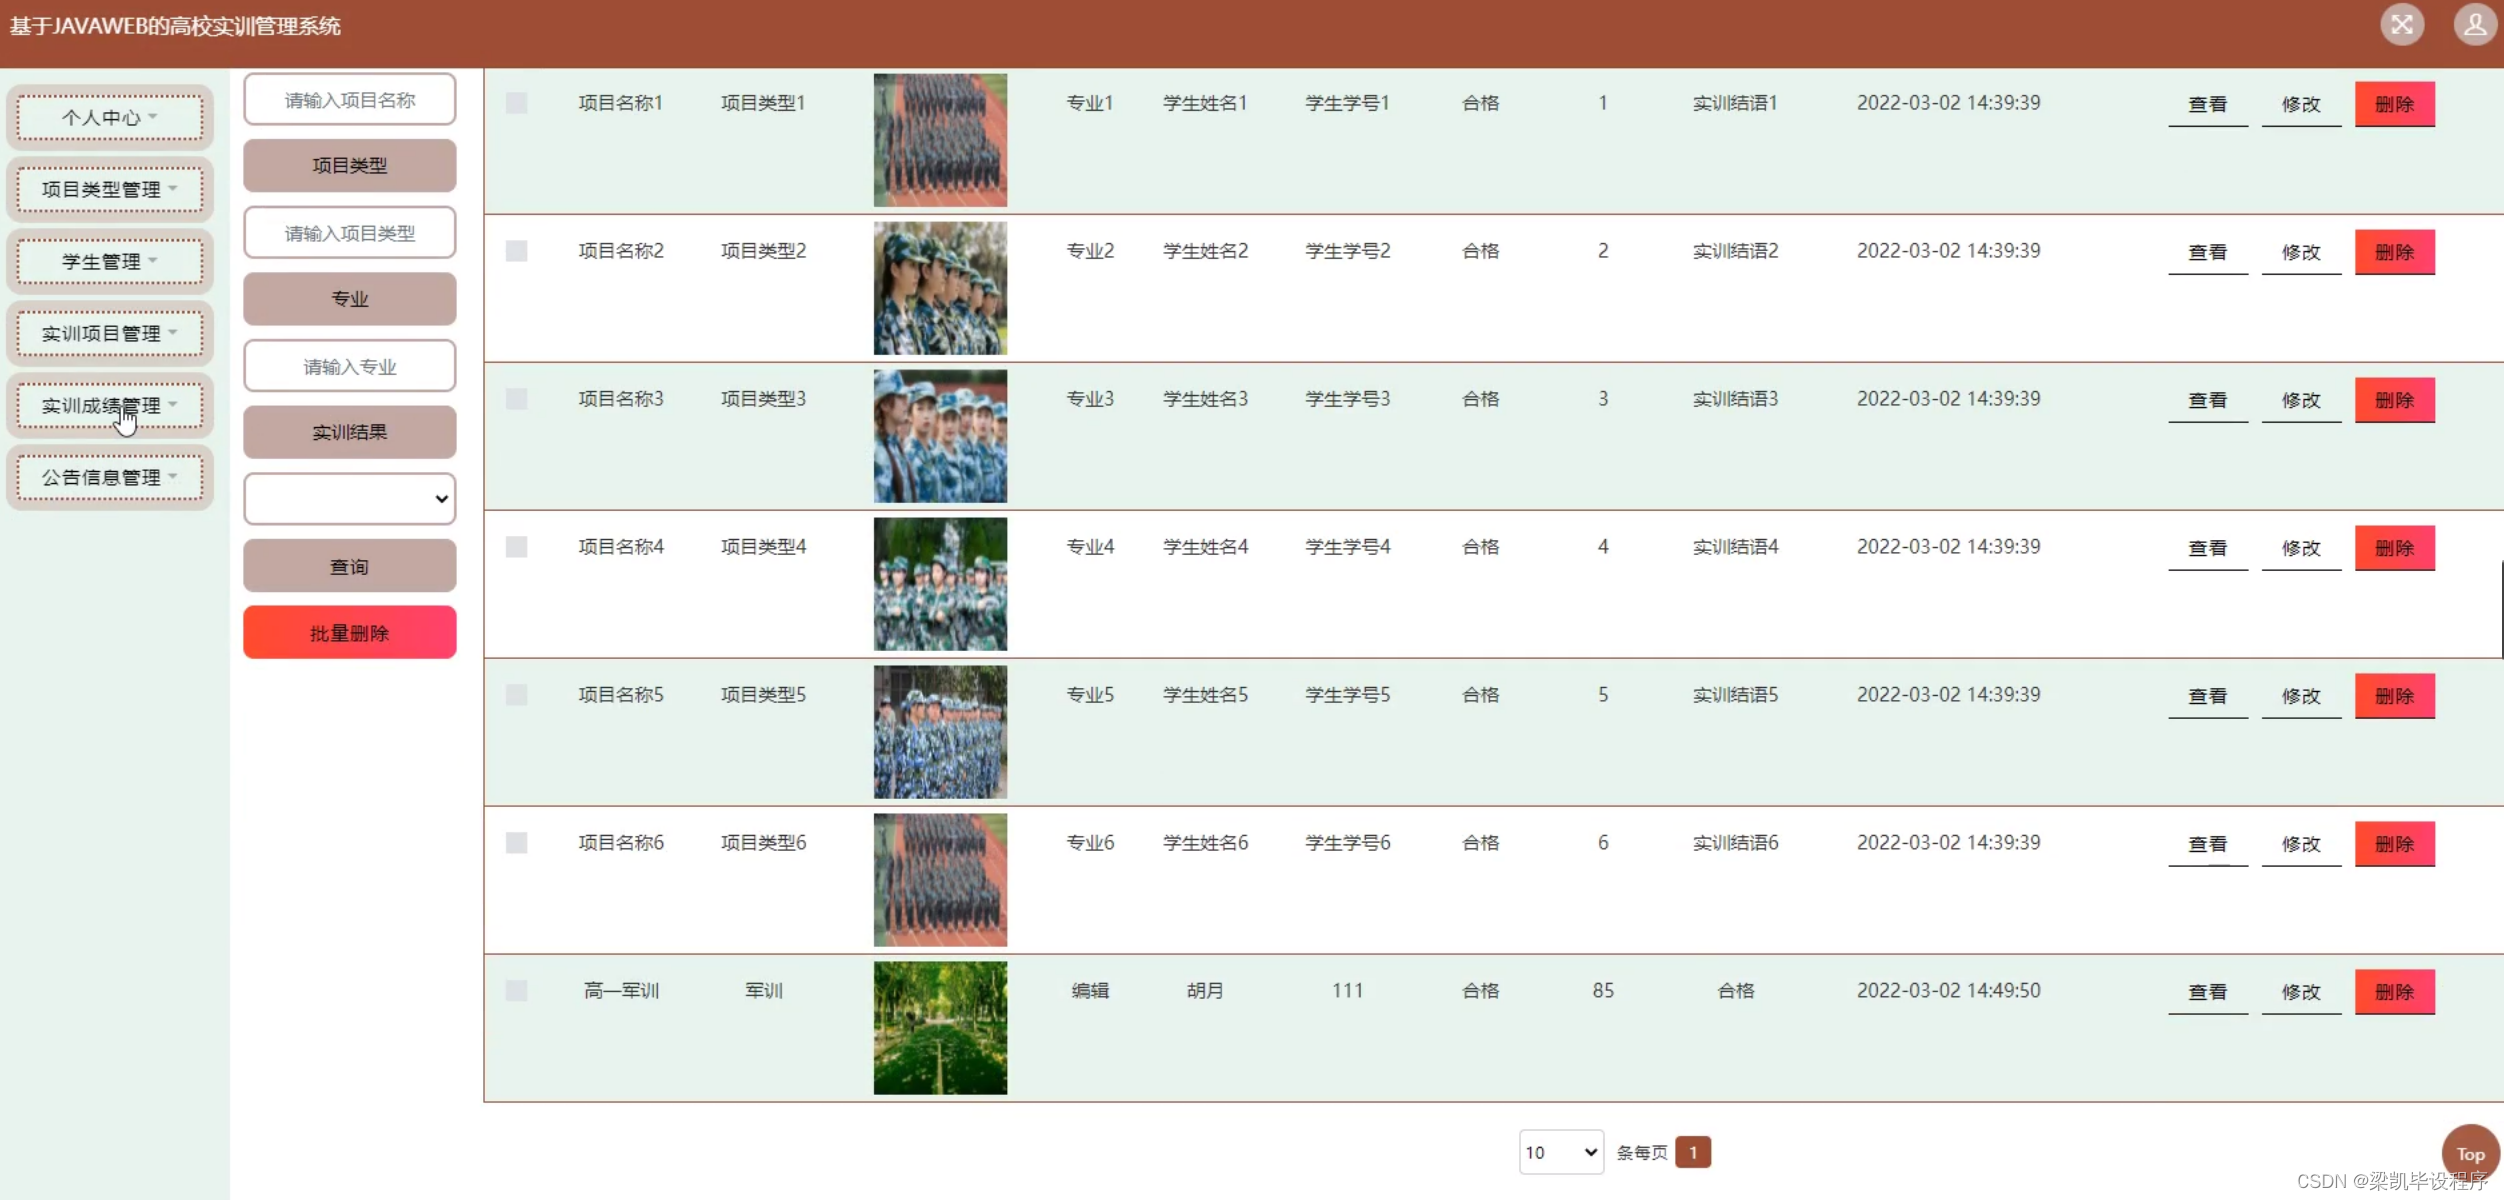Click the user profile icon in header

(x=2474, y=25)
